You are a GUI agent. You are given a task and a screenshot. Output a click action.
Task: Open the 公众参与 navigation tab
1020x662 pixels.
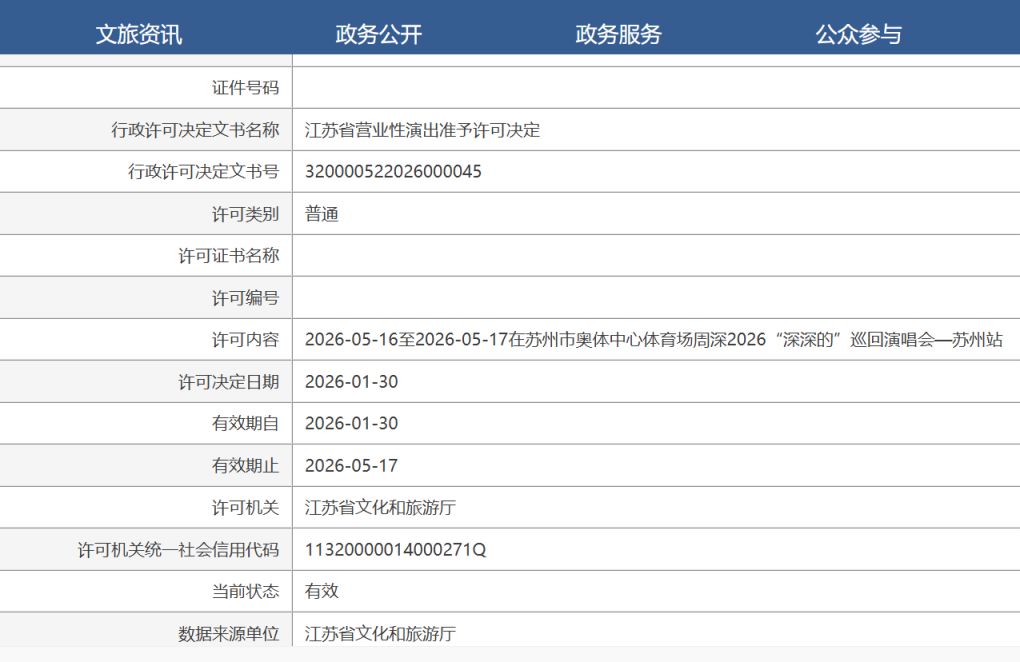pyautogui.click(x=858, y=34)
